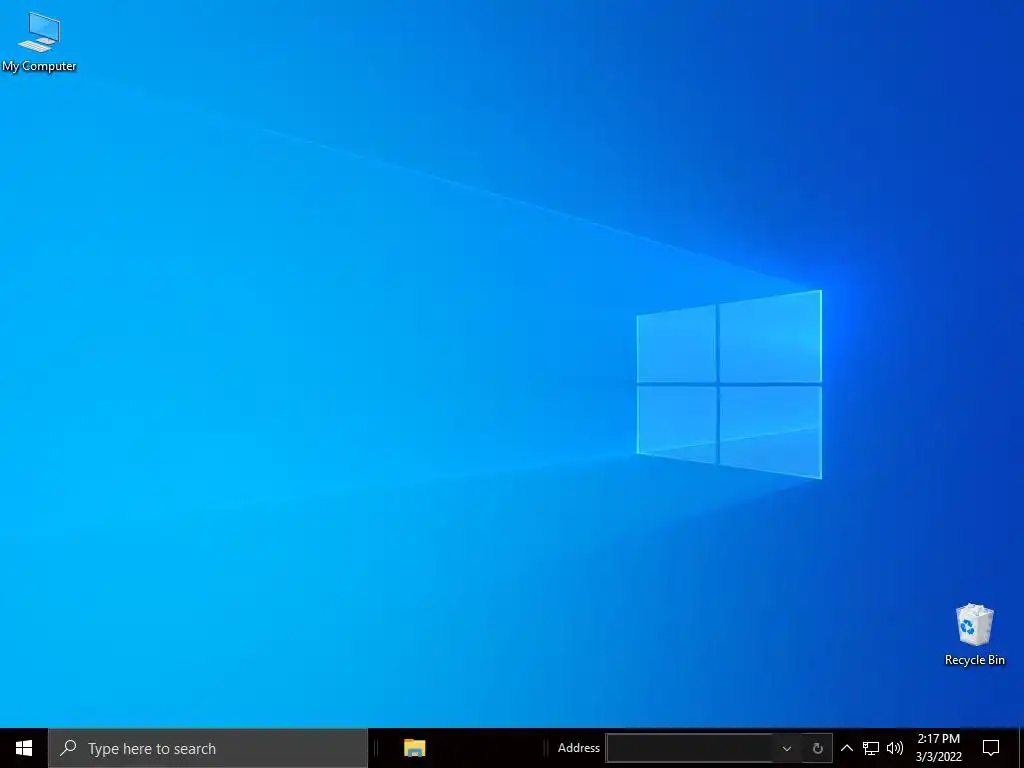
Task: Select the Recycle Bin desktop icon
Action: [x=974, y=635]
